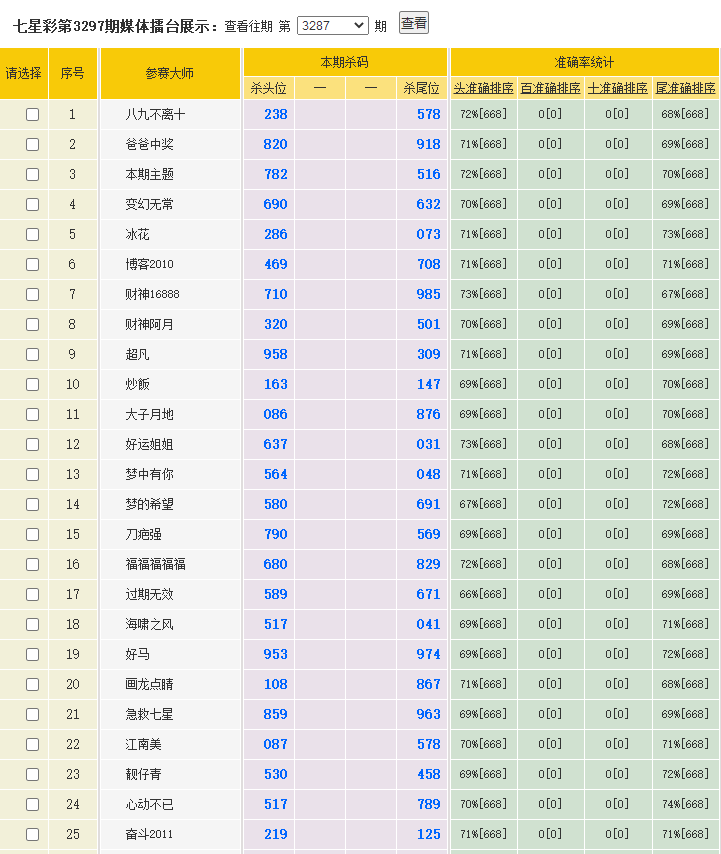Select the checkbox for 炒飯 row
This screenshot has width=721, height=854.
tap(32, 385)
